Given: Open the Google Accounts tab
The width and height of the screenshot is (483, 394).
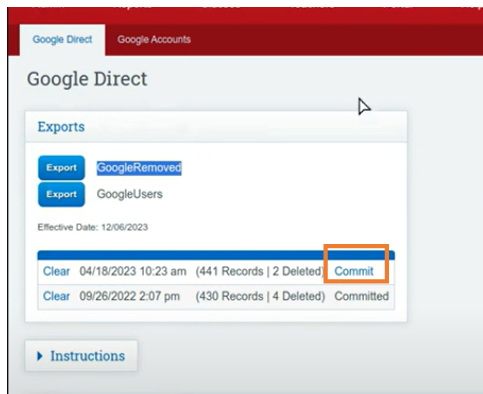Looking at the screenshot, I should click(x=154, y=39).
